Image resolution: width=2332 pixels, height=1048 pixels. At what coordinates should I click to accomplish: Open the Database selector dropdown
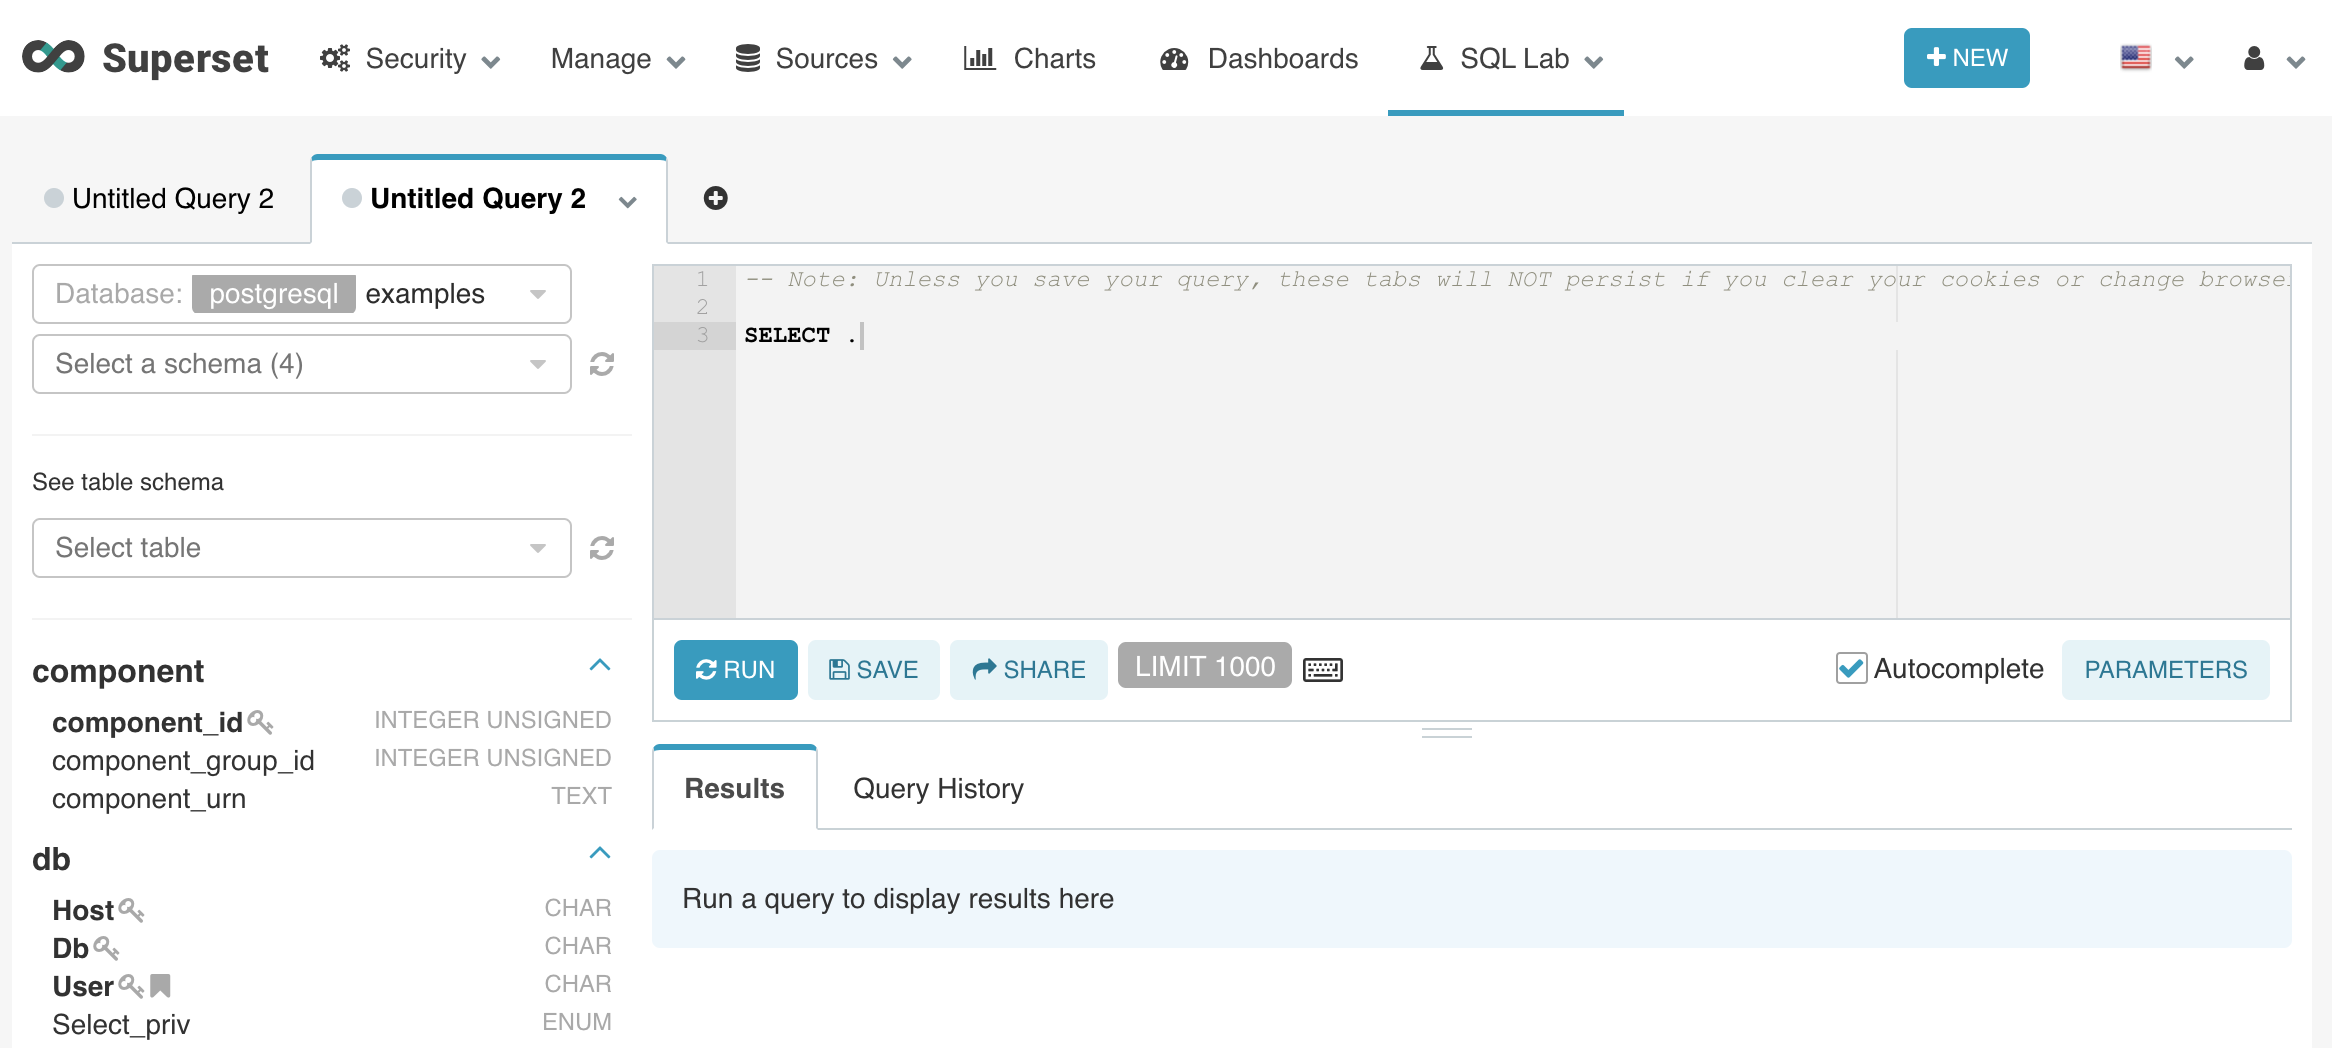tap(302, 294)
